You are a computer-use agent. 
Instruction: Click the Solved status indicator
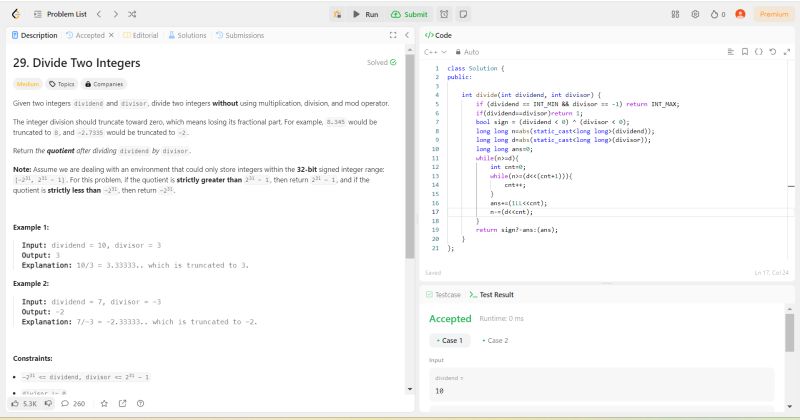coord(382,62)
